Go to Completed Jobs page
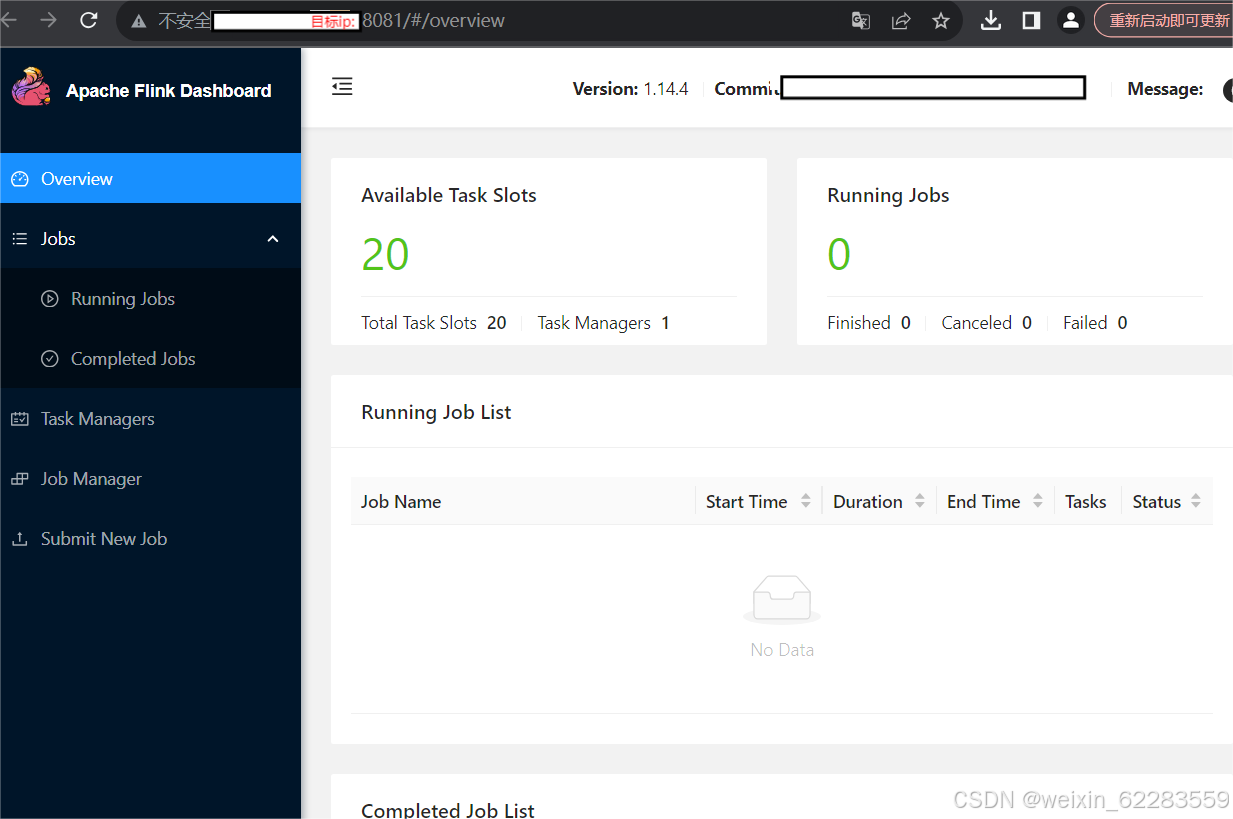The width and height of the screenshot is (1233, 819). (x=150, y=359)
